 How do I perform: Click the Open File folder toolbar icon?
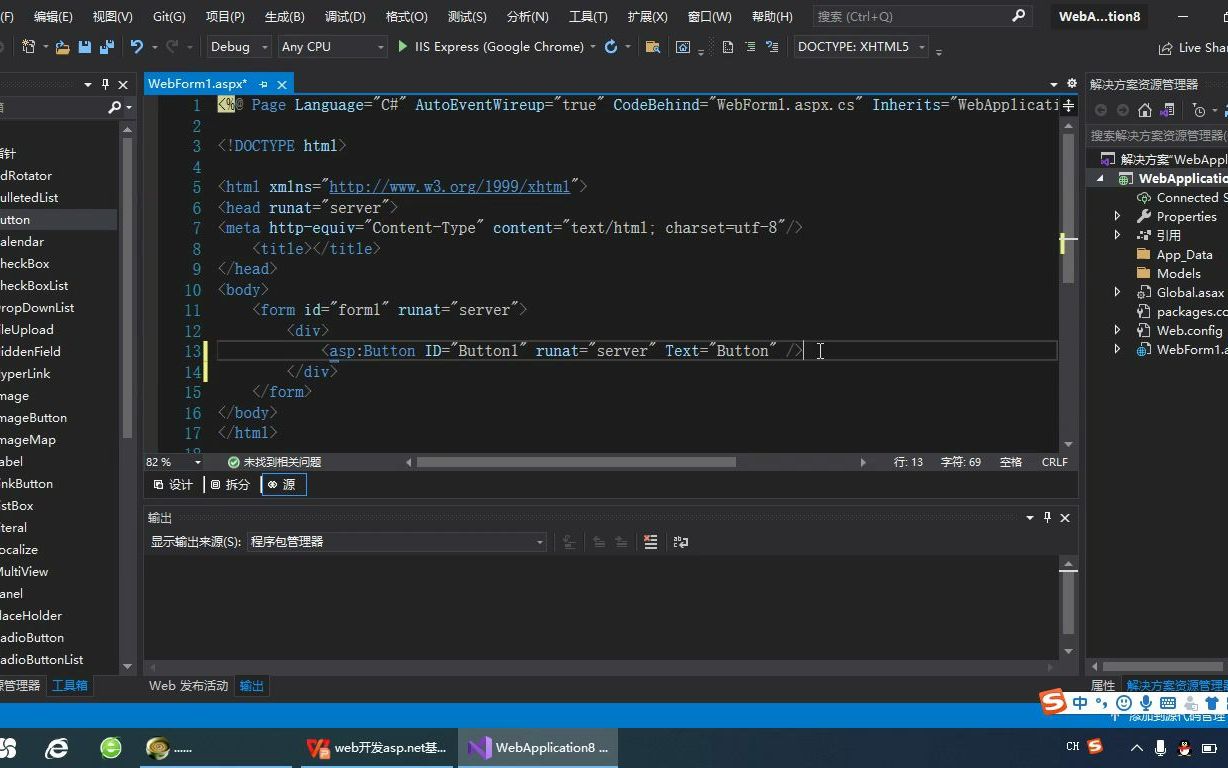tap(62, 47)
